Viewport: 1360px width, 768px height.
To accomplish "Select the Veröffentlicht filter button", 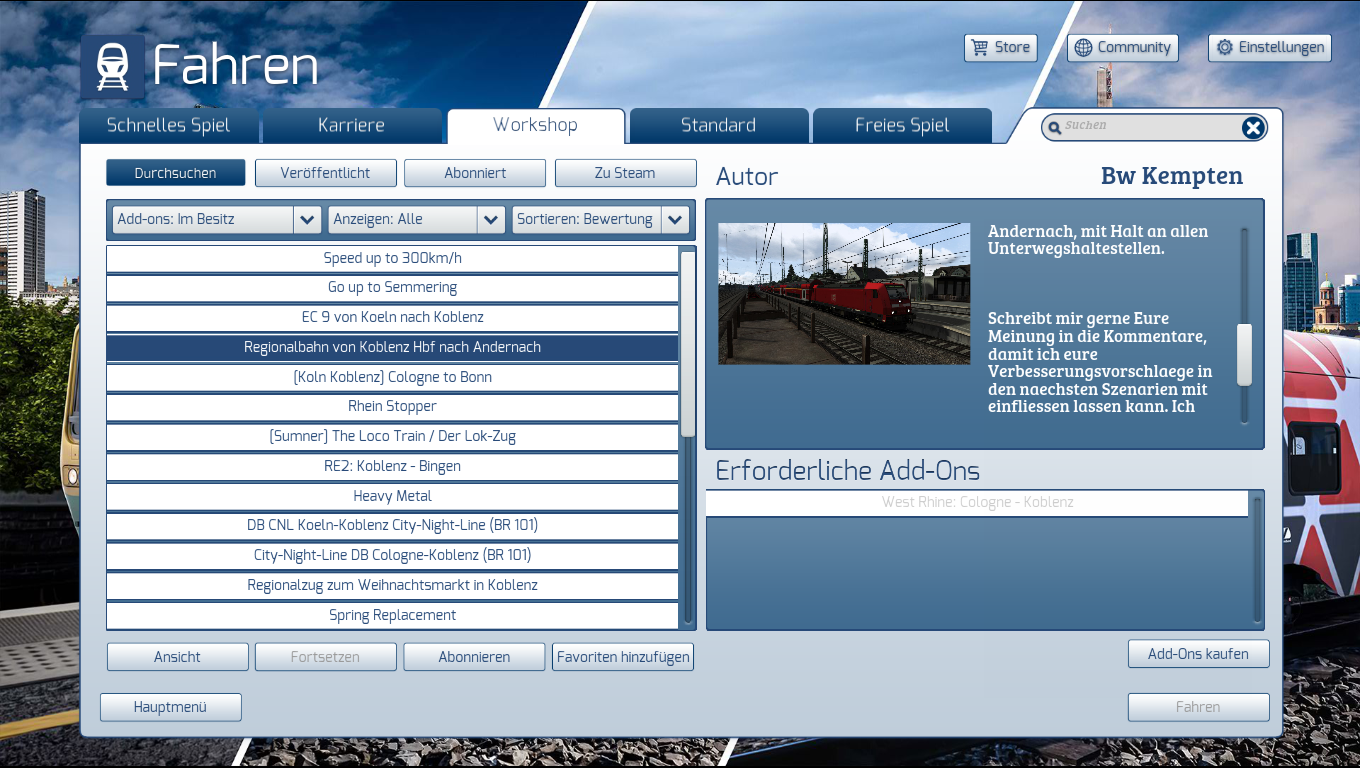I will 325,173.
